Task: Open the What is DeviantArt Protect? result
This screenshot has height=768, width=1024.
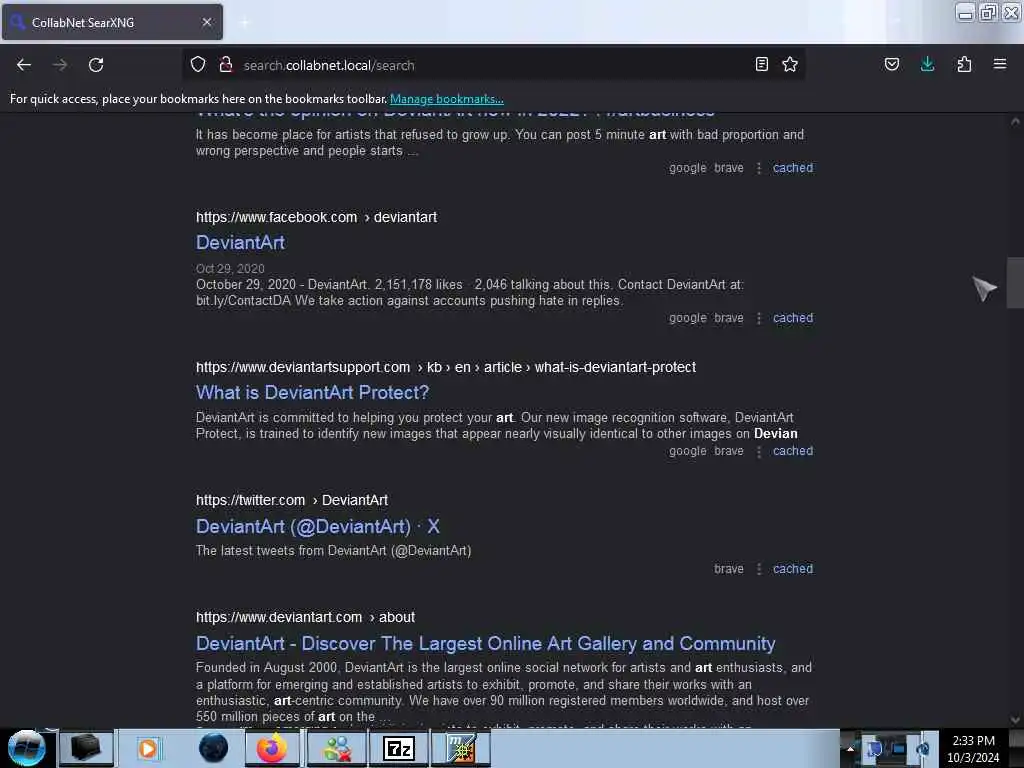Action: [x=313, y=392]
